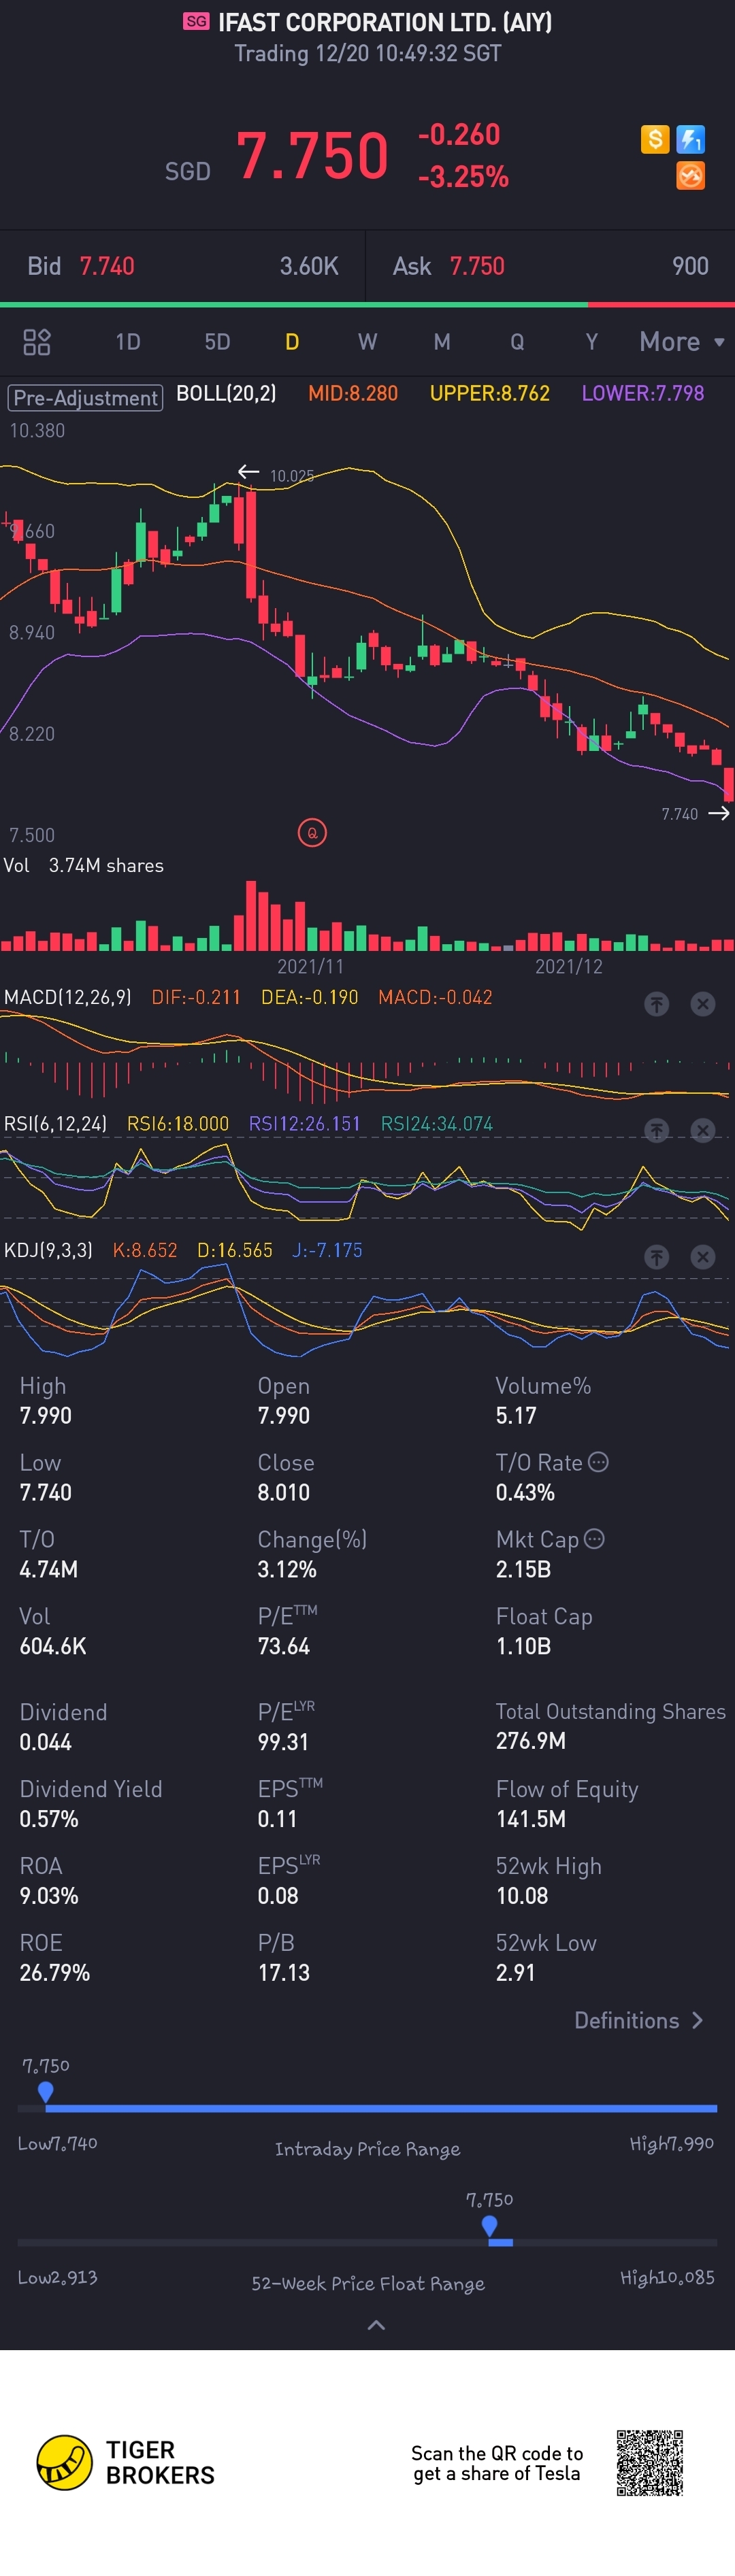This screenshot has width=735, height=2576.
Task: Select the quarterly Q chart tab
Action: (x=517, y=342)
